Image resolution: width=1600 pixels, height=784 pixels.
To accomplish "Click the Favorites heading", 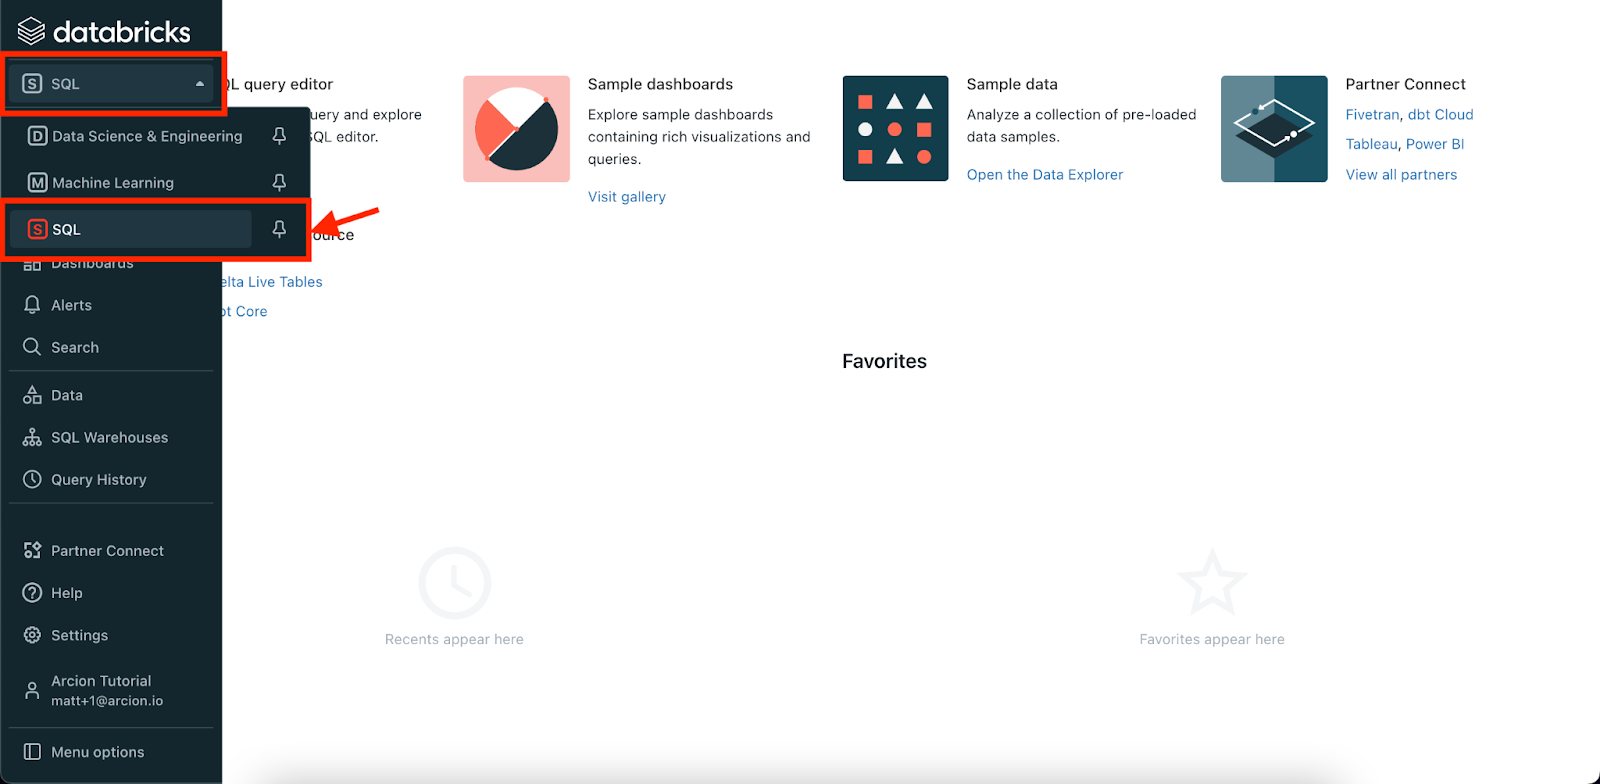I will (x=884, y=361).
